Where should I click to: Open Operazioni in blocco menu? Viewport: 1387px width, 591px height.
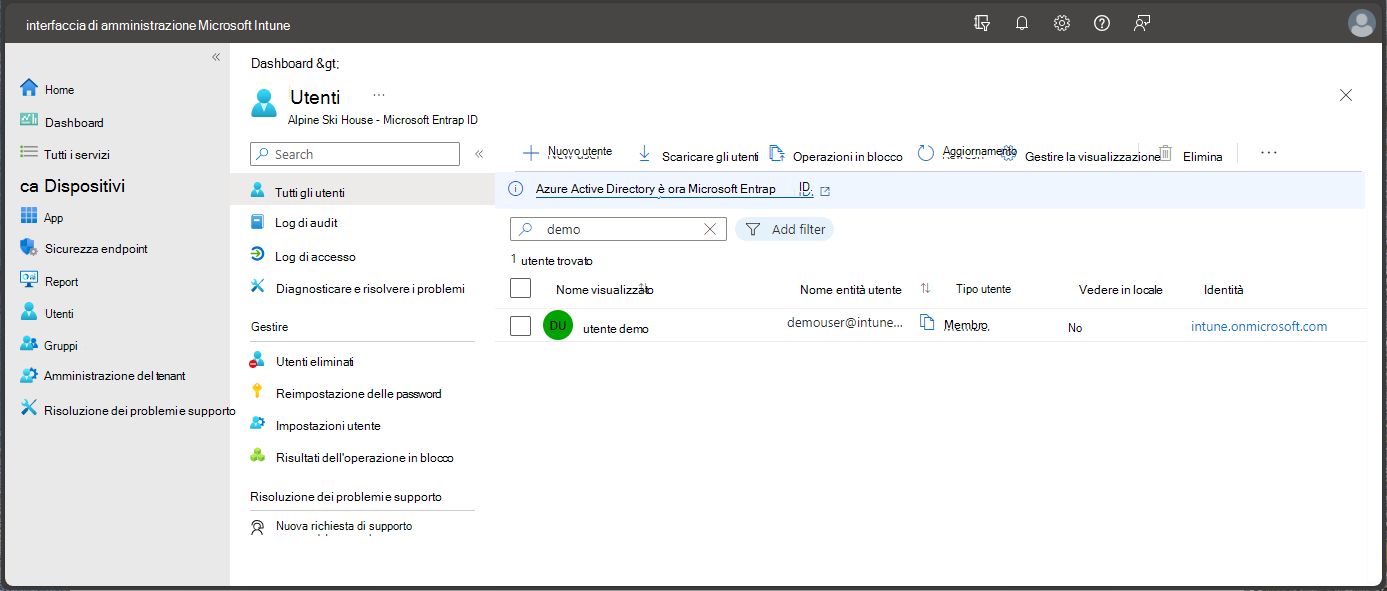(836, 155)
